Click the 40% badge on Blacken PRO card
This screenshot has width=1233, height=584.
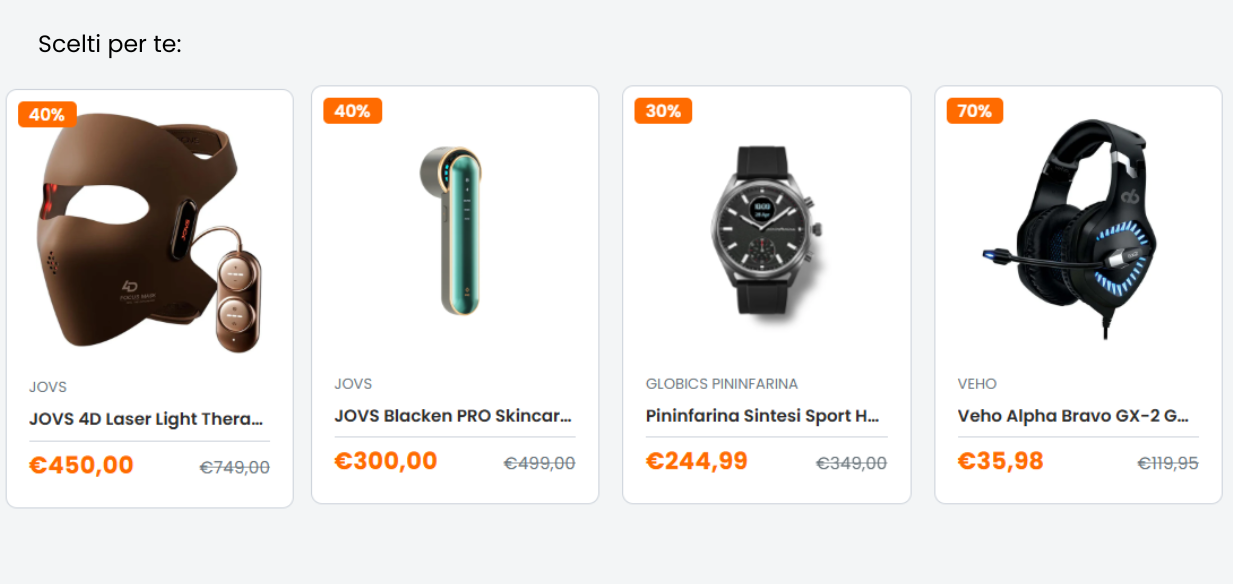(352, 111)
